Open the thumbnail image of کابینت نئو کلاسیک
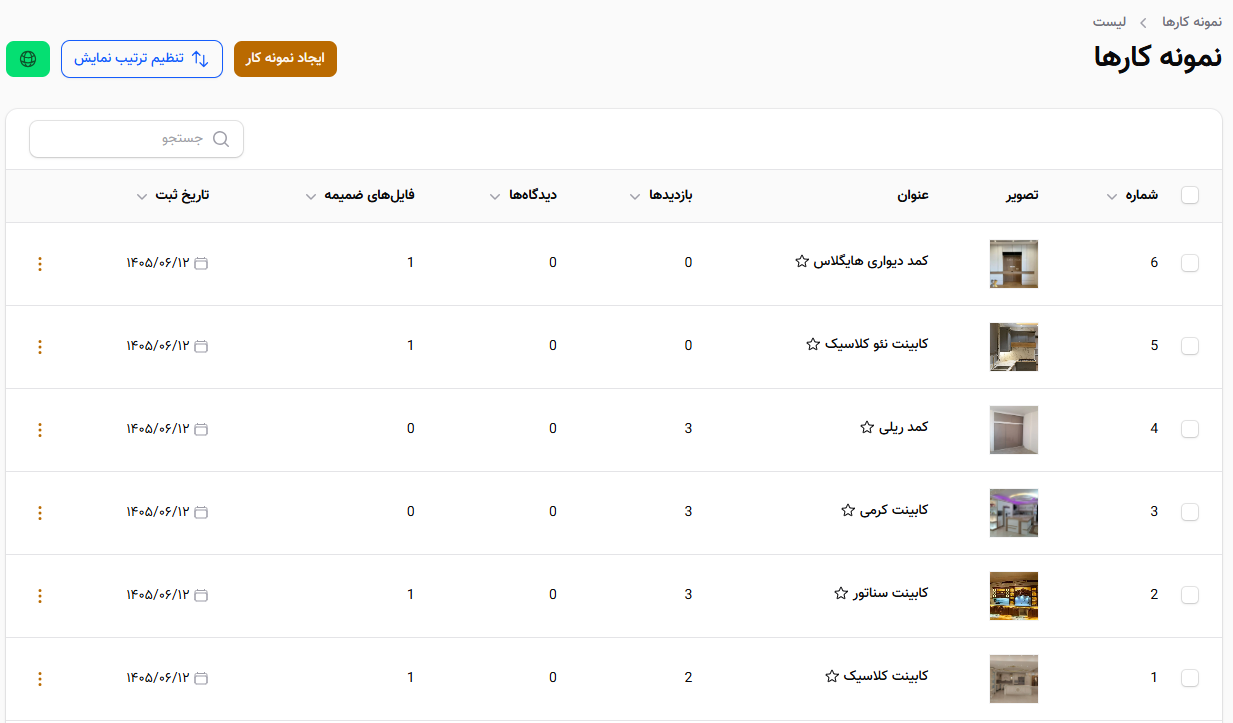 pyautogui.click(x=1014, y=347)
